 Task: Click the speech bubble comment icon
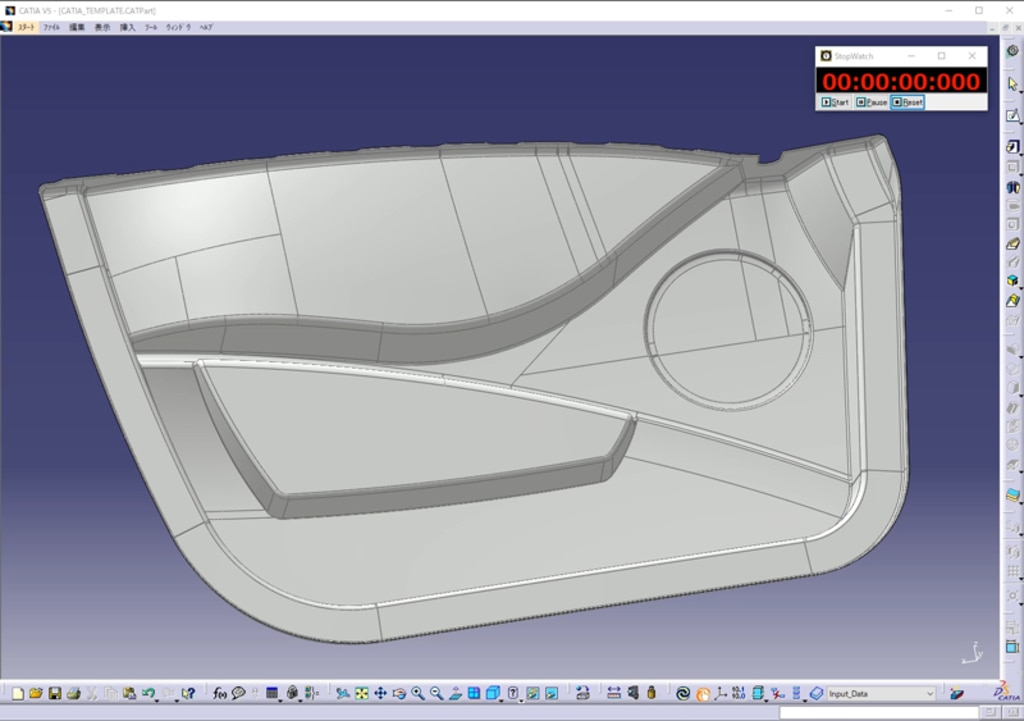pos(238,694)
